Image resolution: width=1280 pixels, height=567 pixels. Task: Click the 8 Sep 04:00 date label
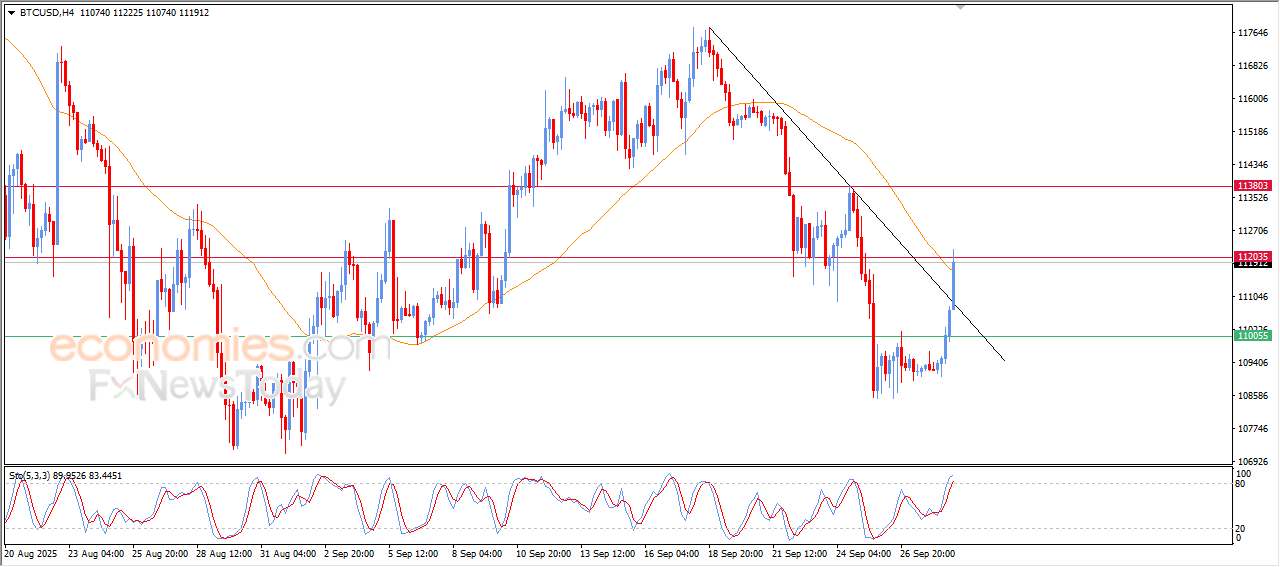(477, 553)
